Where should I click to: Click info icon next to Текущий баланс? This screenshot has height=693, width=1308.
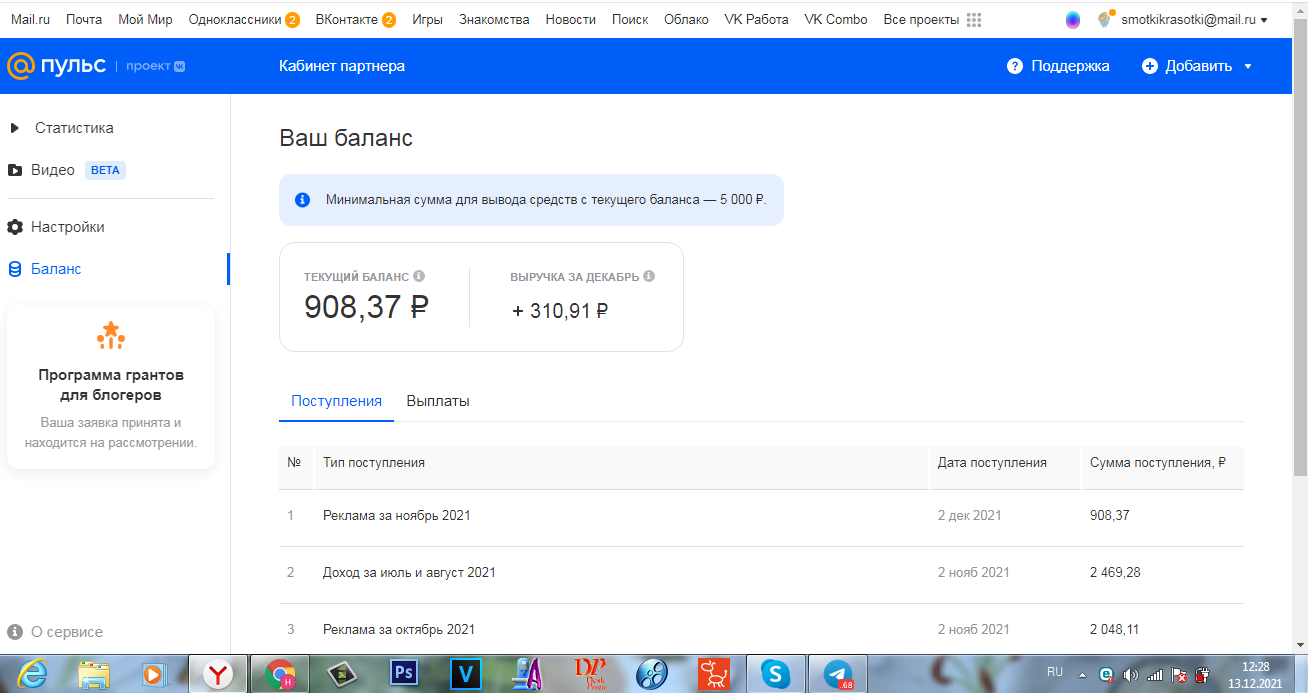(419, 276)
